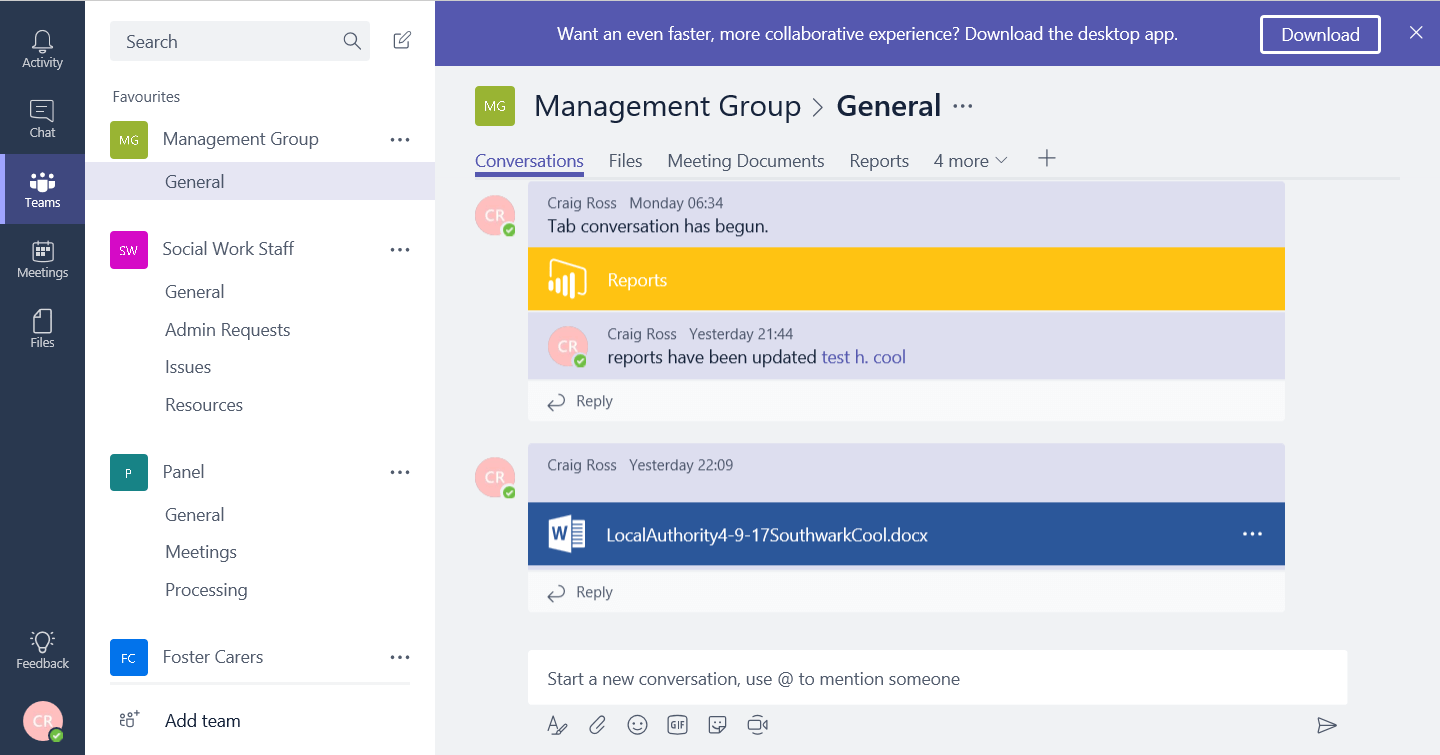The image size is (1440, 755).
Task: Open the Reports yellow card
Action: [x=906, y=279]
